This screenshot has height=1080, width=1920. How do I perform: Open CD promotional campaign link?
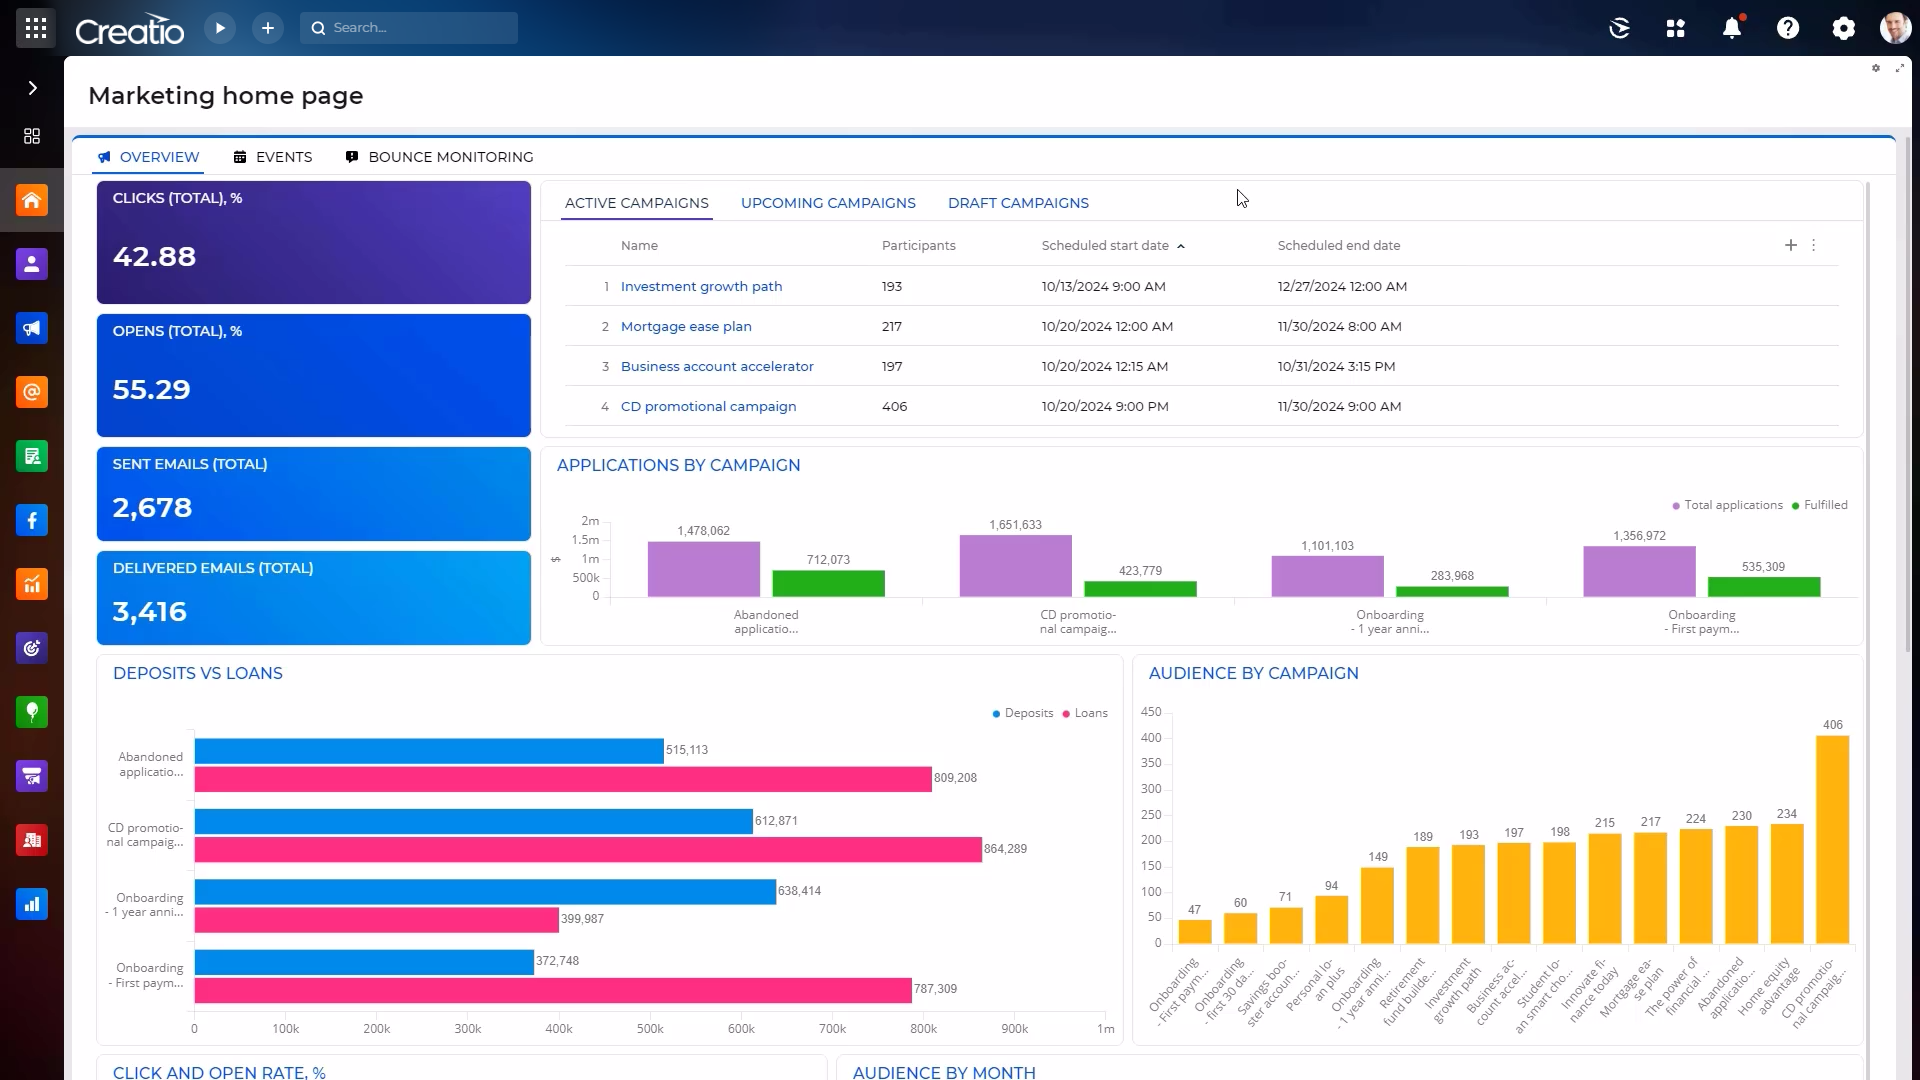[x=708, y=406]
